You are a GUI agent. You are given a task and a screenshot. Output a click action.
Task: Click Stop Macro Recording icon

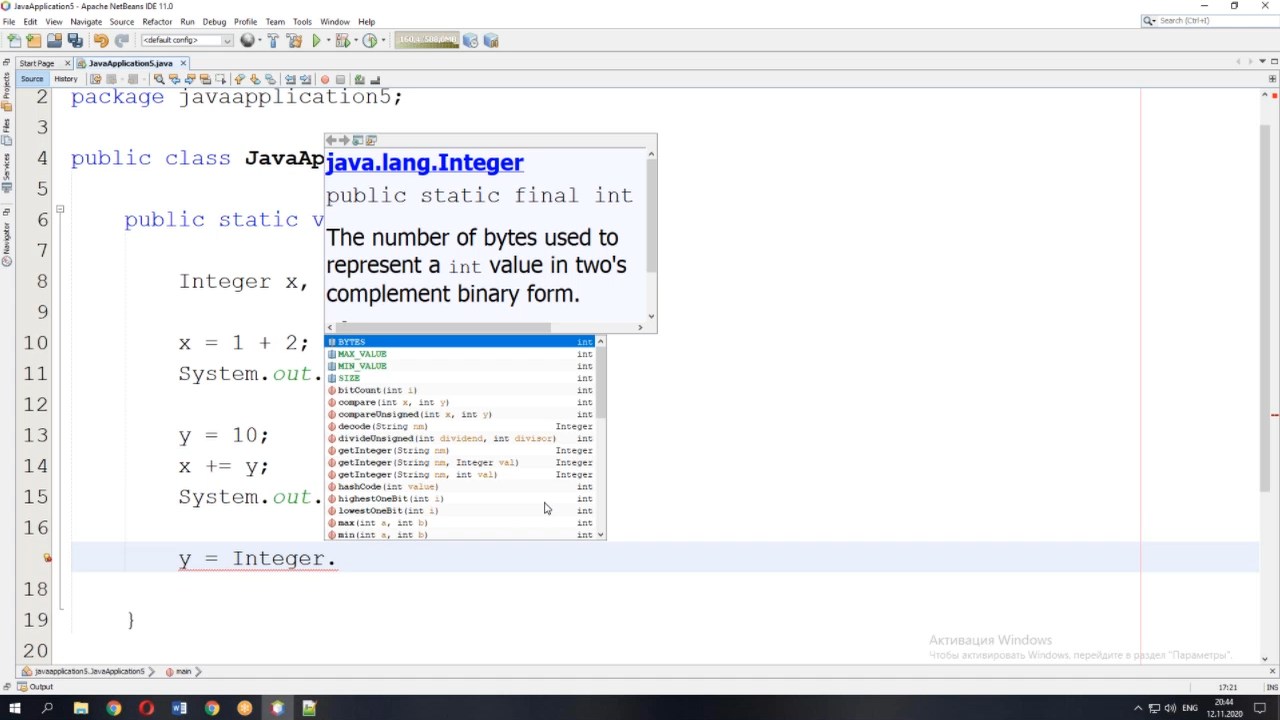click(340, 79)
